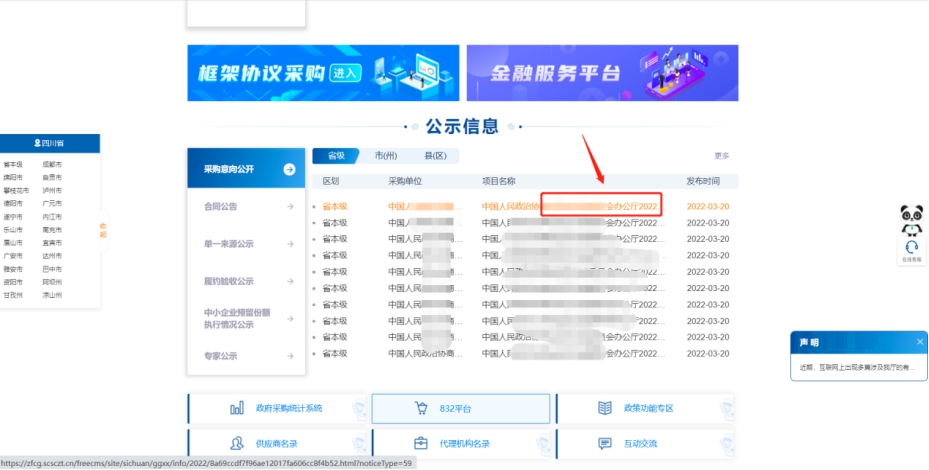Screen dimensions: 929x470
Task: Open the 金融服务平台 banner
Action: pyautogui.click(x=602, y=73)
